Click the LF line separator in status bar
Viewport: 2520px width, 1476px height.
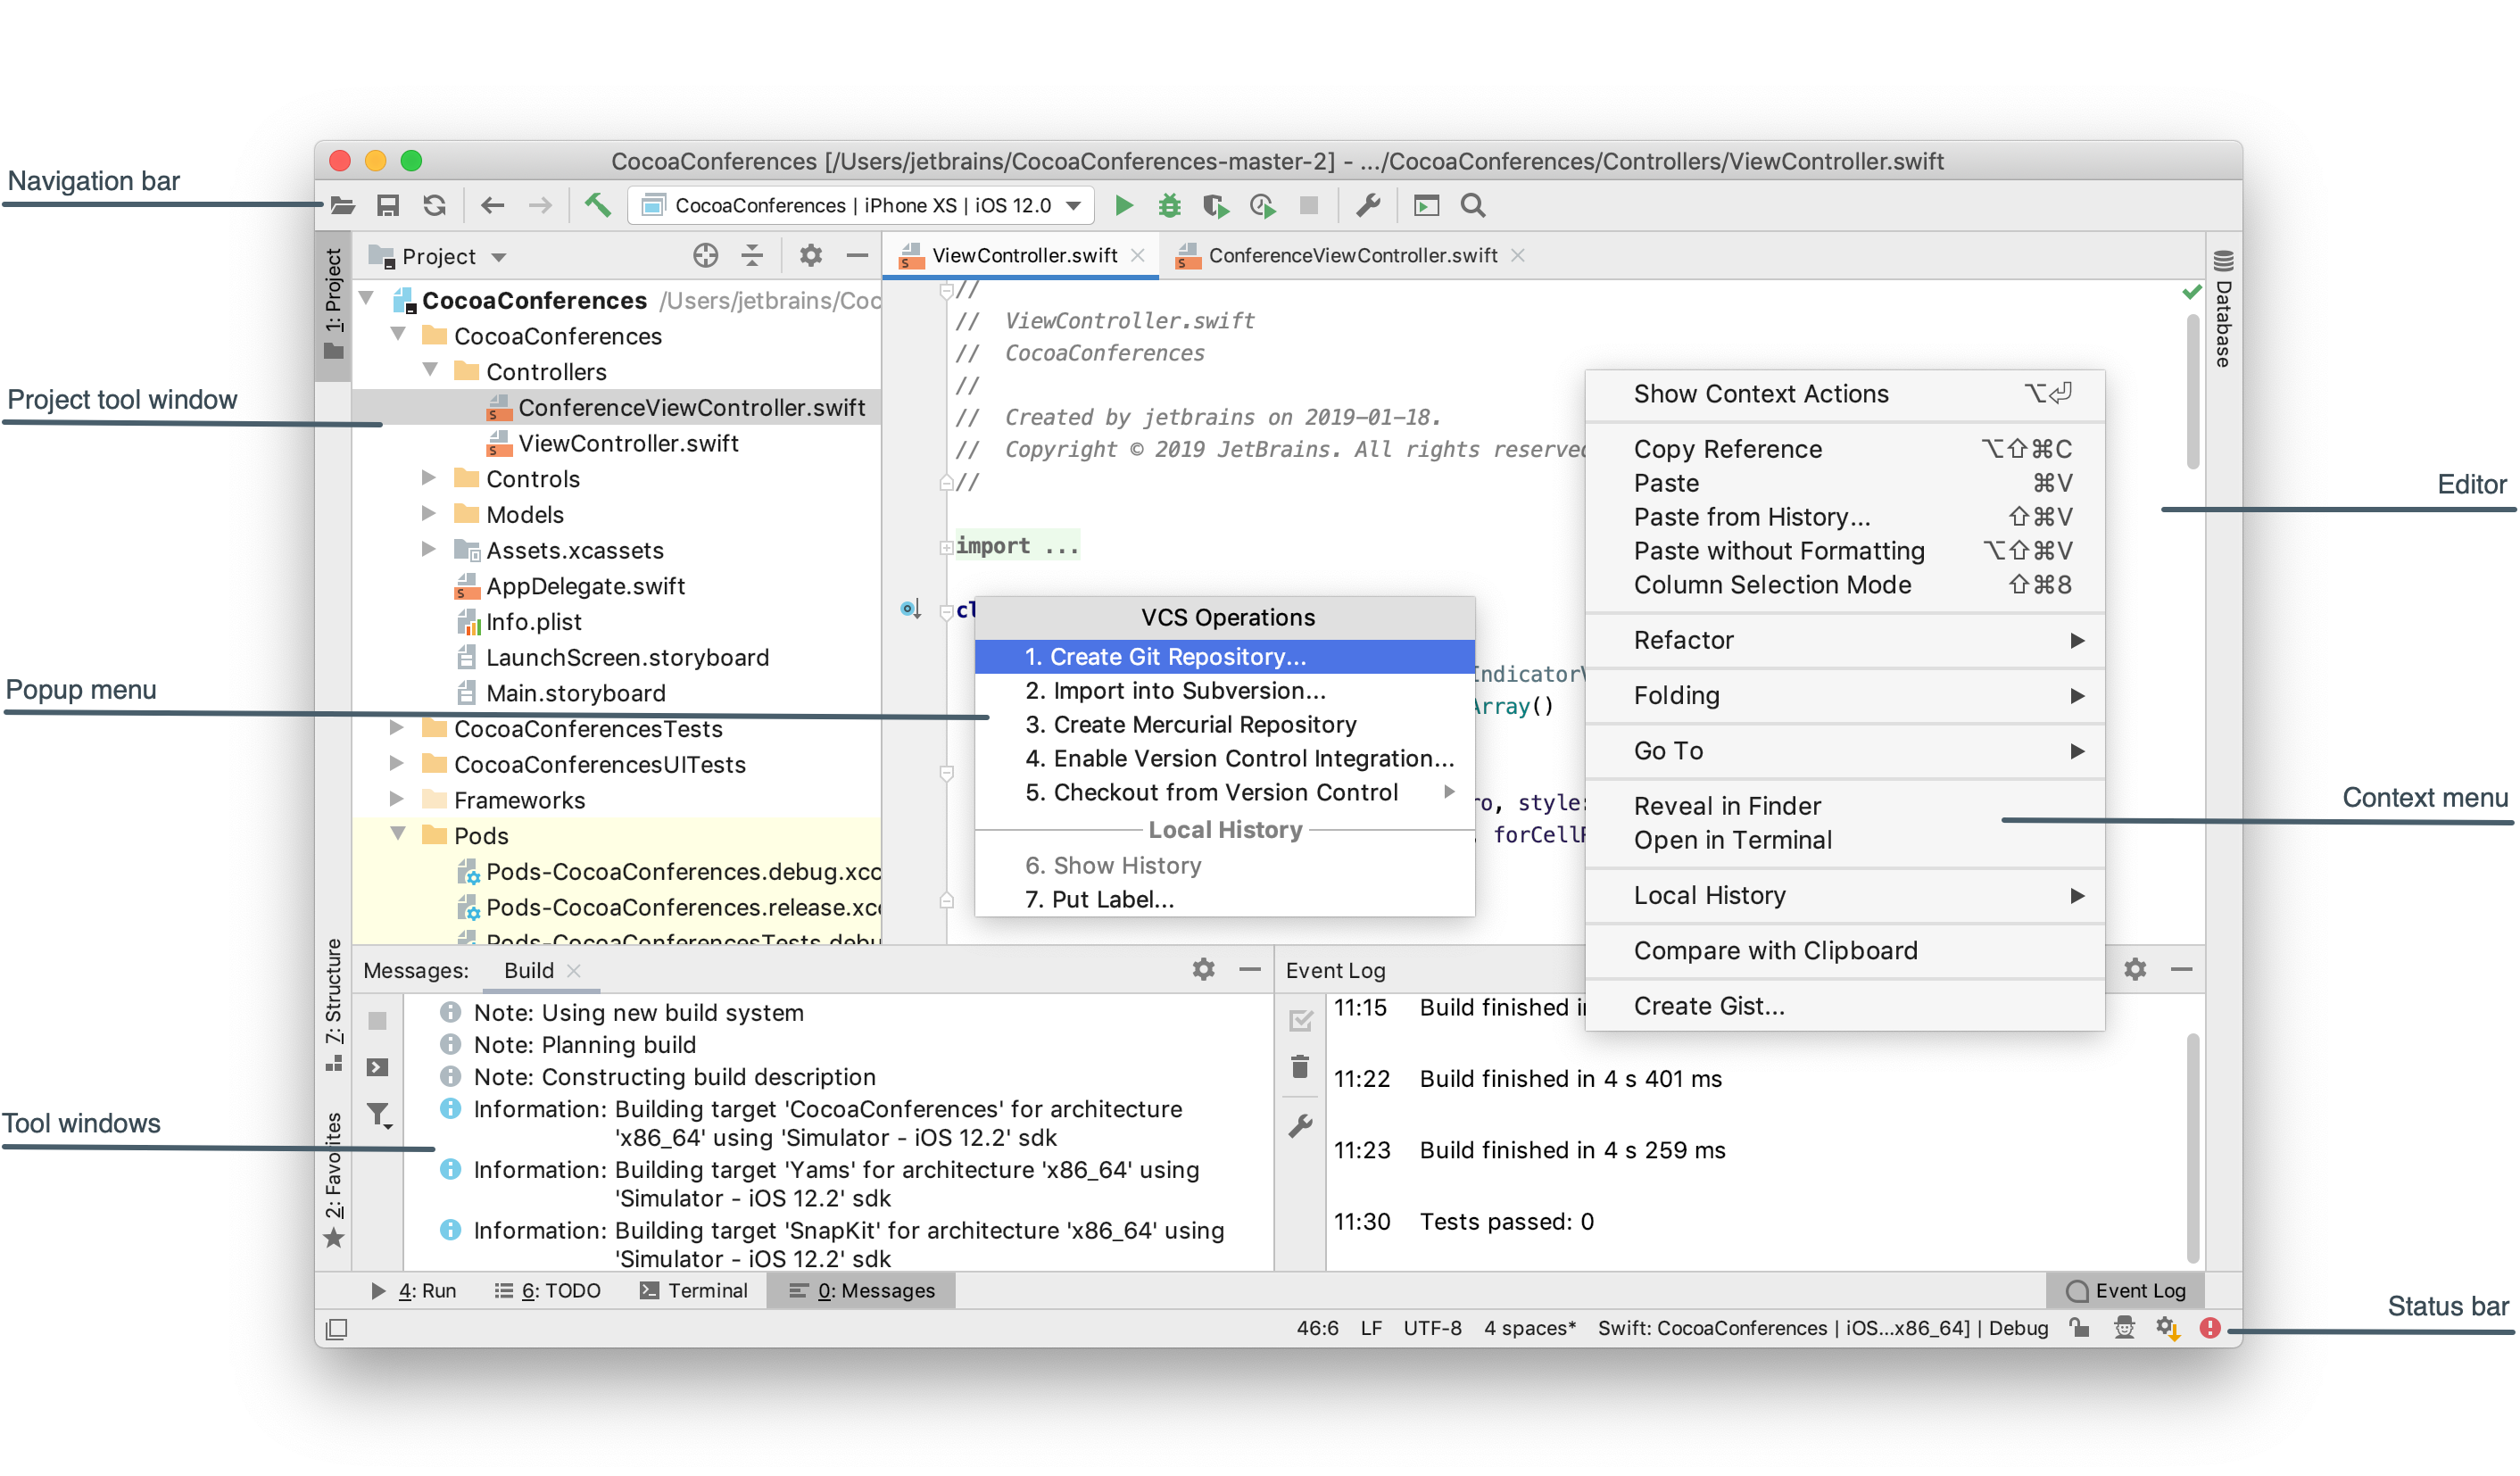tap(1371, 1329)
